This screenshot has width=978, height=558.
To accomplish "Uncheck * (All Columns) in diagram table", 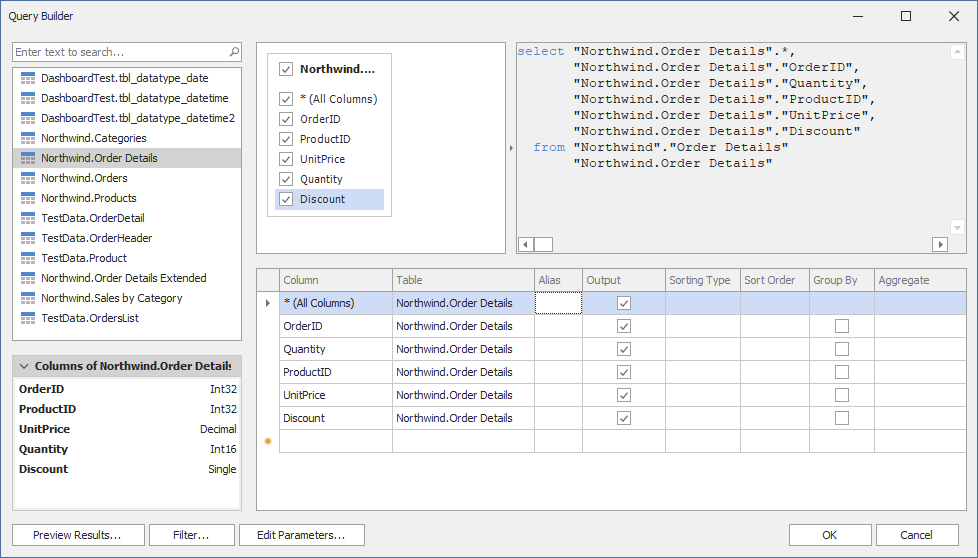I will tap(286, 99).
